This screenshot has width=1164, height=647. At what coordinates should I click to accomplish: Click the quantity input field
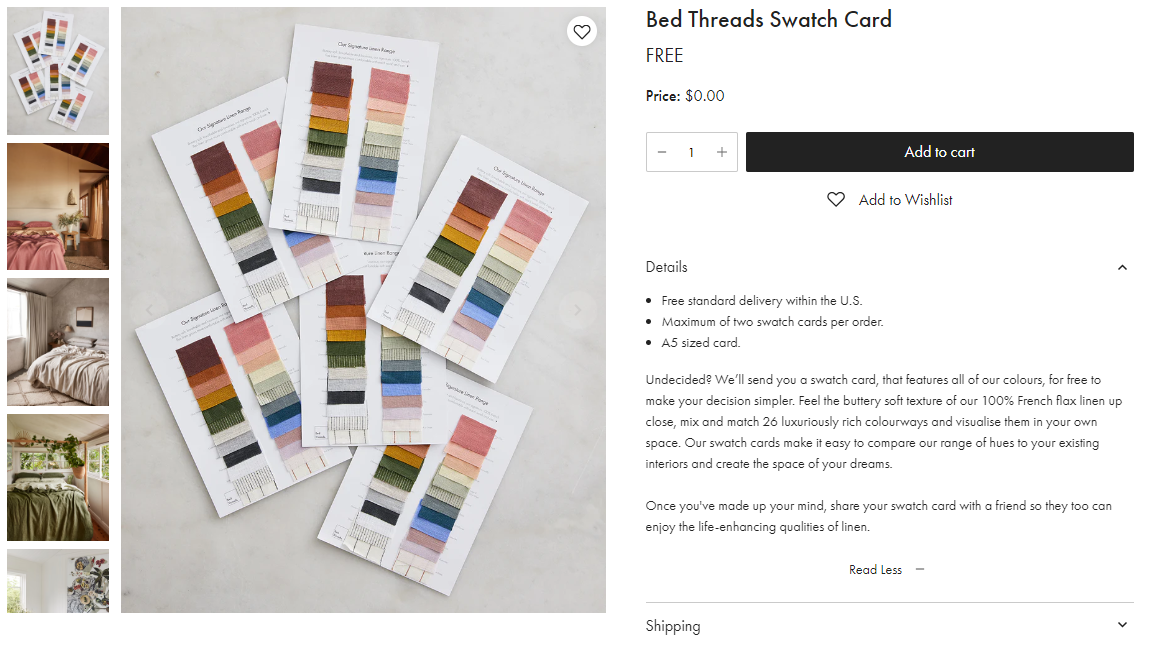(x=691, y=152)
